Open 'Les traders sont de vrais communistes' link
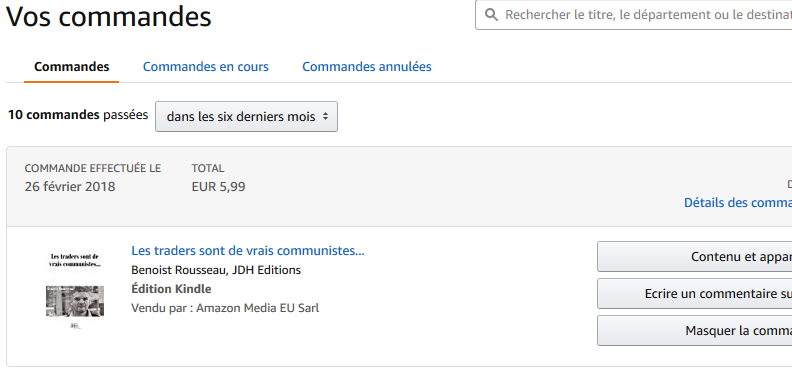This screenshot has height=370, width=792. (248, 250)
